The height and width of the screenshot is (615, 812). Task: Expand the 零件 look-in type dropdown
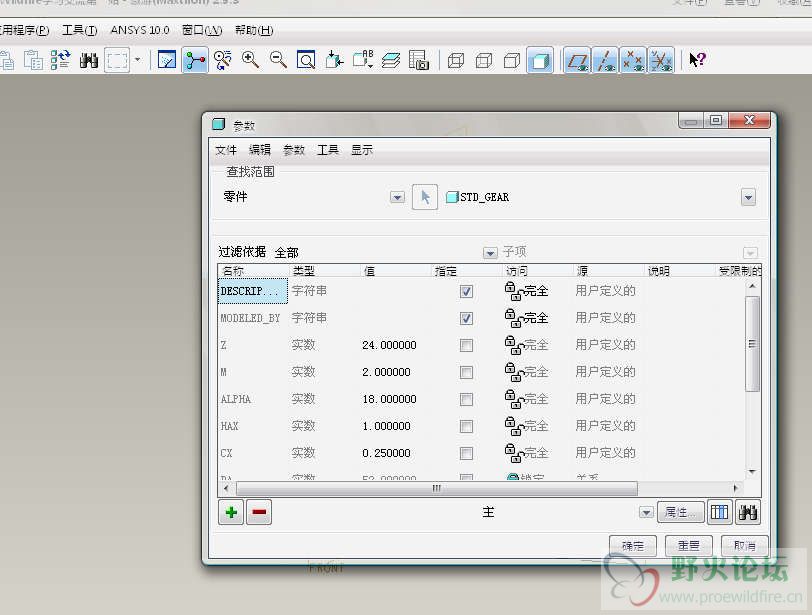(397, 198)
